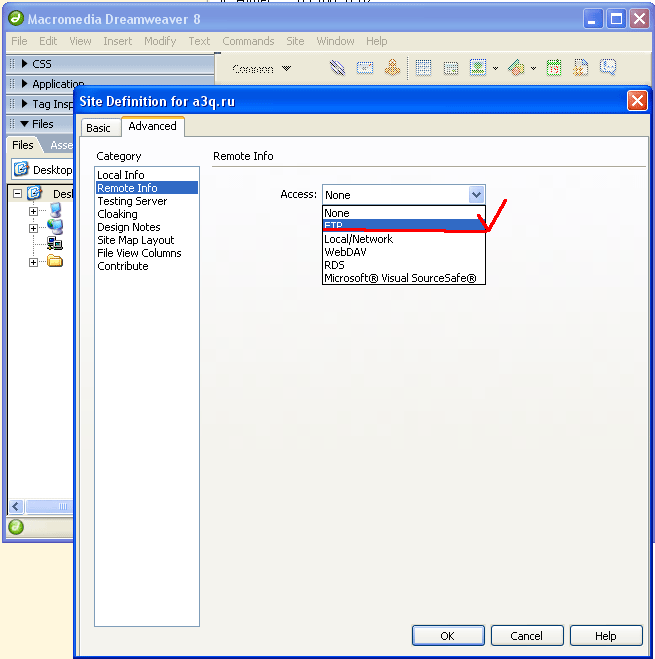Choose FTP in the Access list
This screenshot has width=655, height=659.
pos(404,225)
